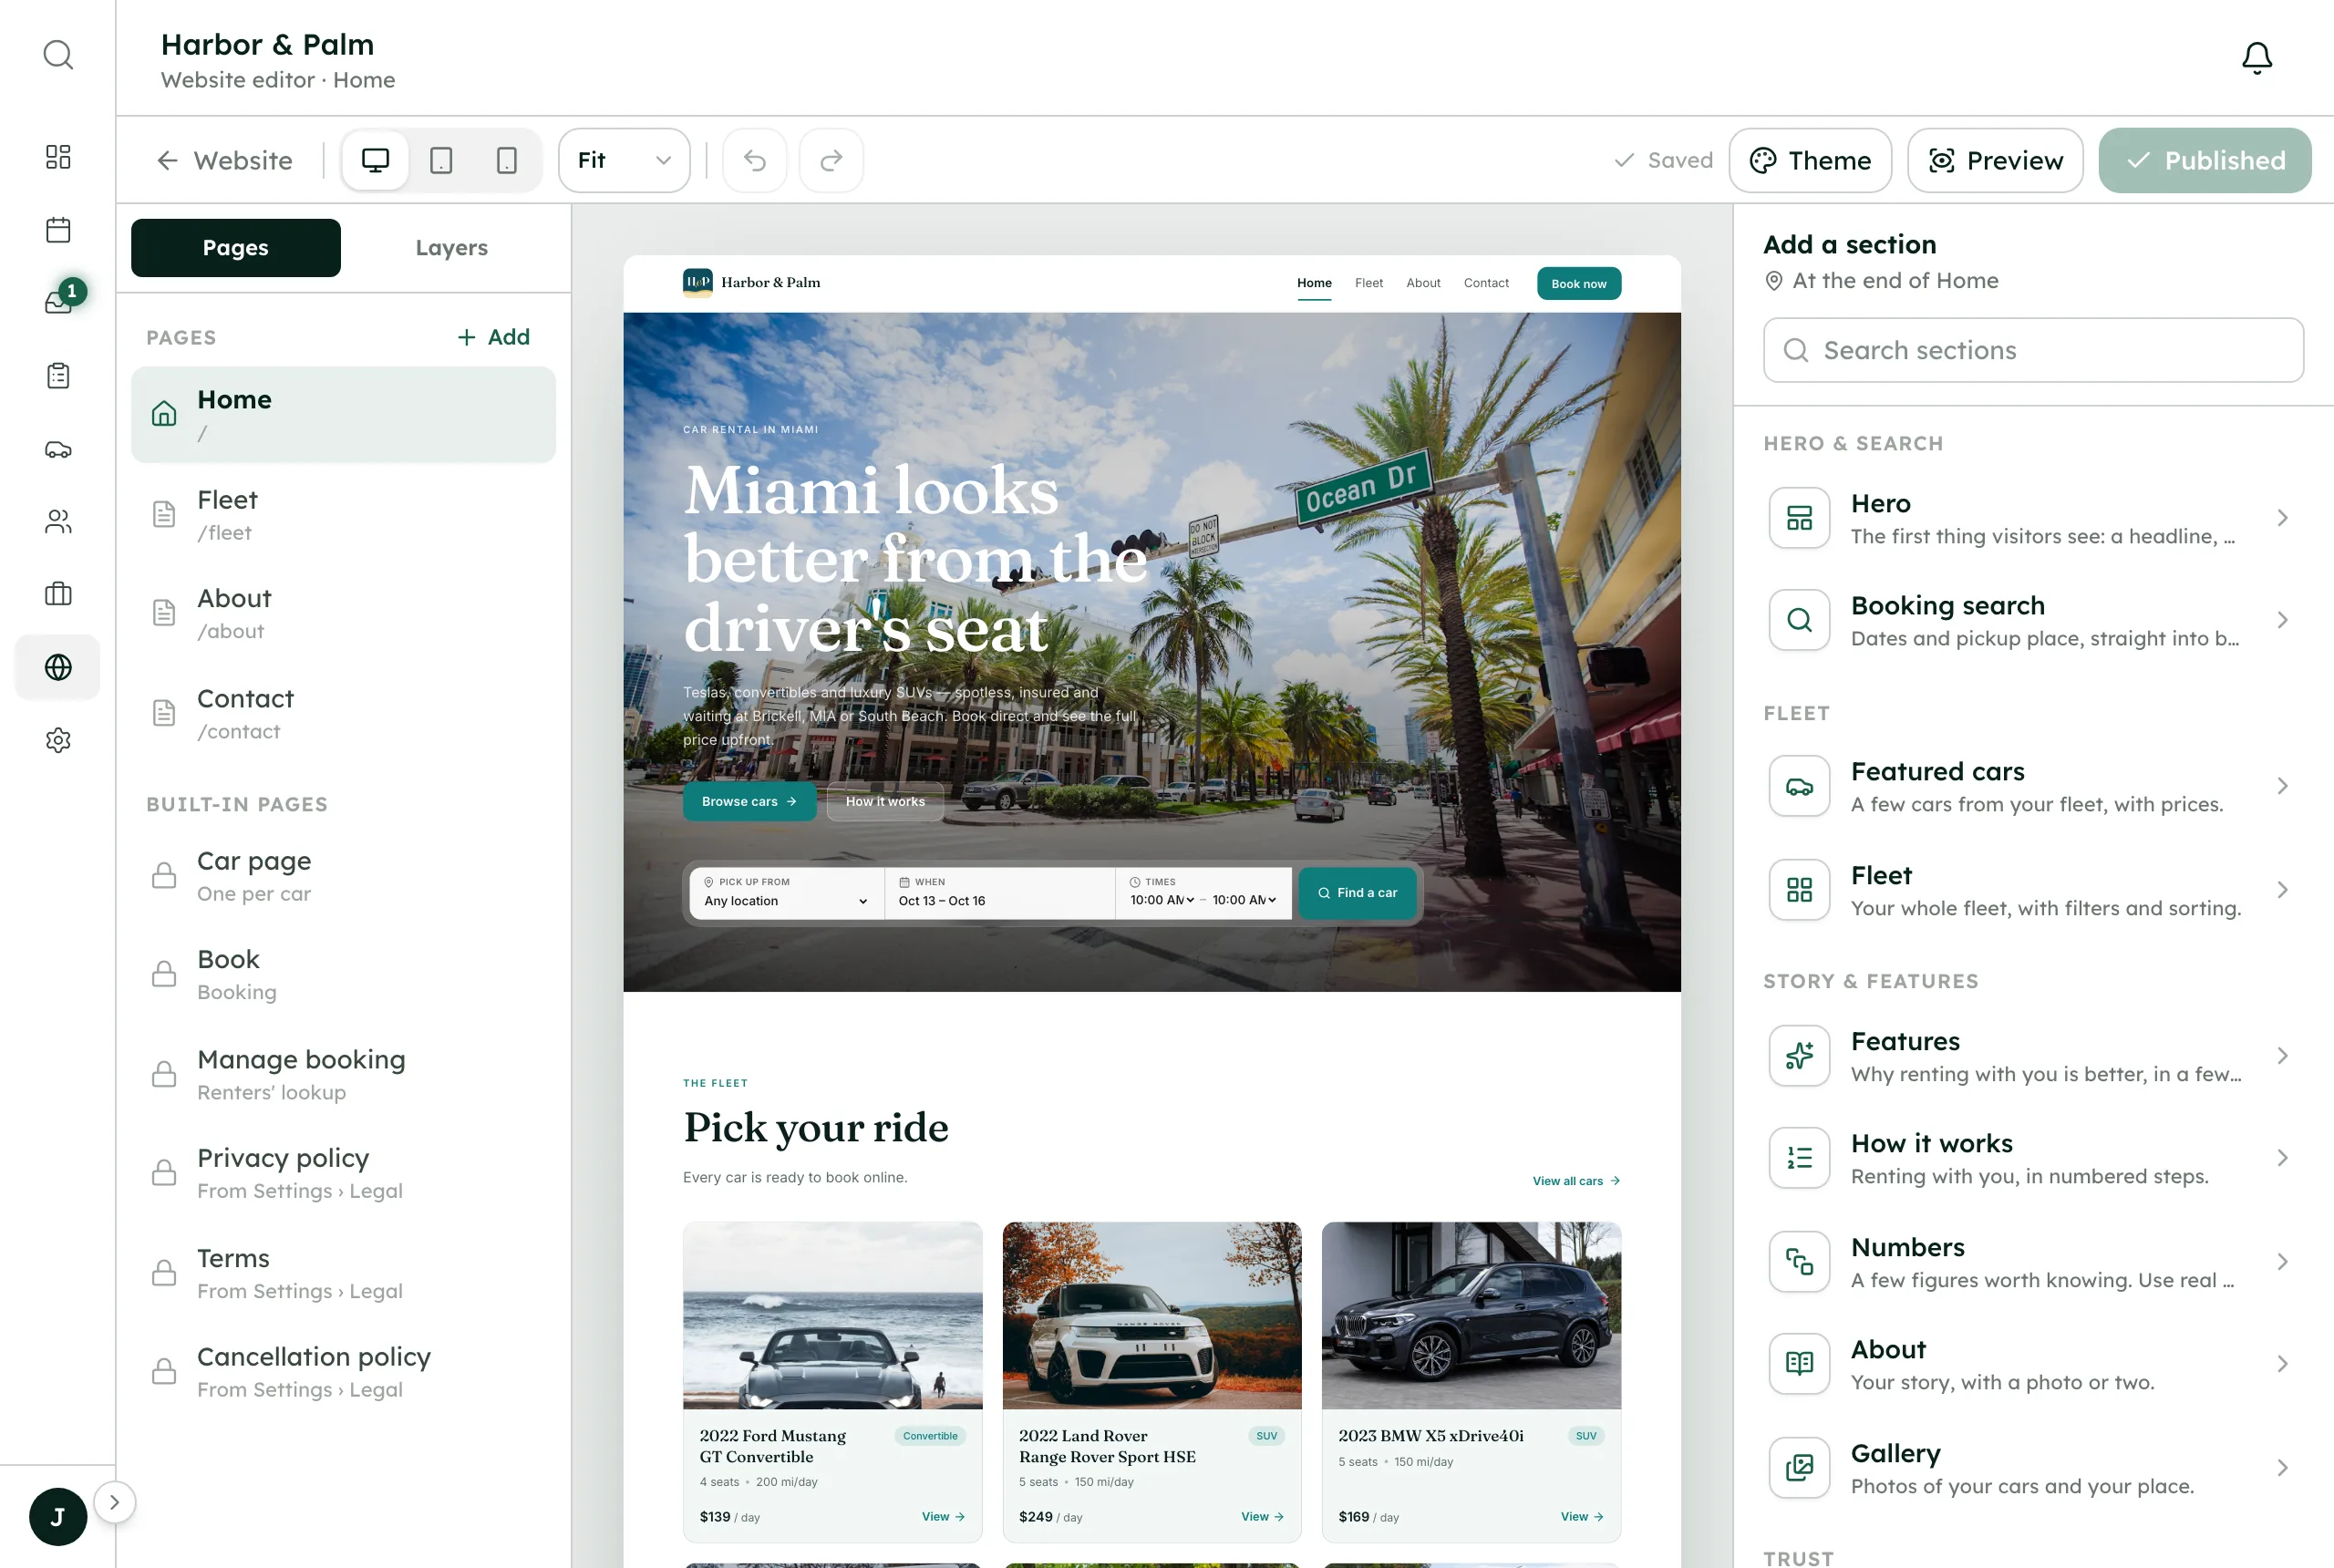Select the Pages tab
Viewport: 2334px width, 1568px height.
(x=235, y=247)
